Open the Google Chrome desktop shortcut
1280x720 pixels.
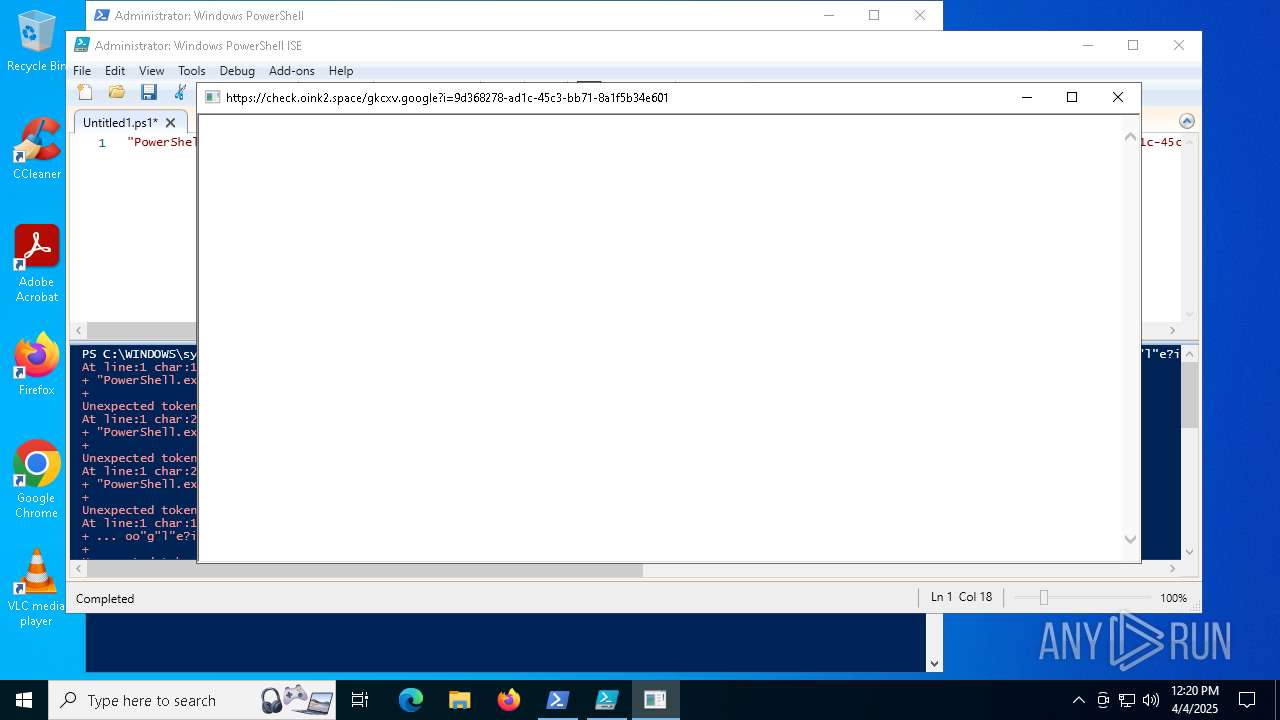(x=37, y=479)
